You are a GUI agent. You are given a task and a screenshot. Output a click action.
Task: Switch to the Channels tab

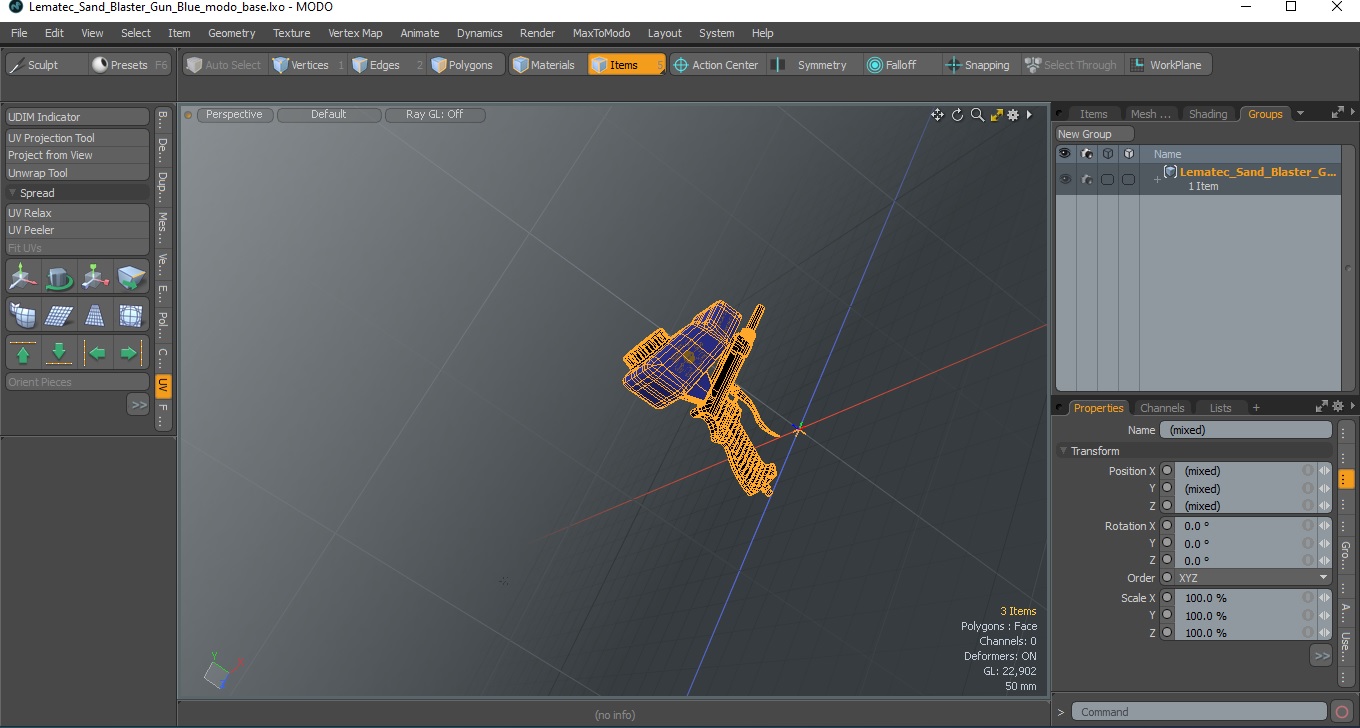[x=1162, y=408]
